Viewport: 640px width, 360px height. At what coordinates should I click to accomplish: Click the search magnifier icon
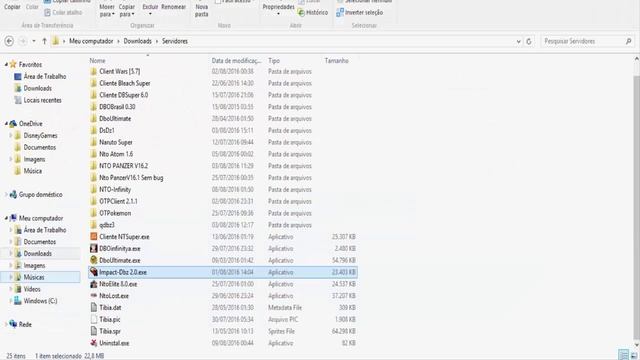pos(629,41)
